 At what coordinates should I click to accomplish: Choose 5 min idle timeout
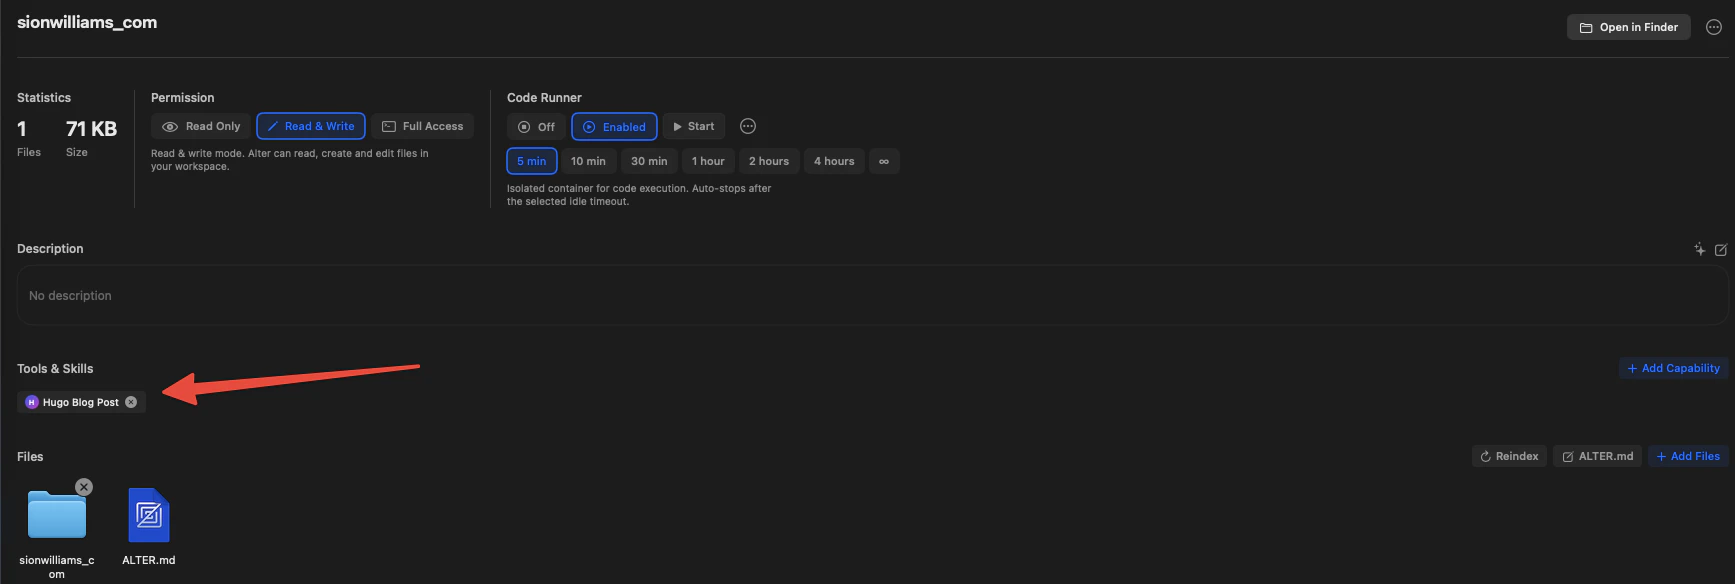pyautogui.click(x=531, y=161)
